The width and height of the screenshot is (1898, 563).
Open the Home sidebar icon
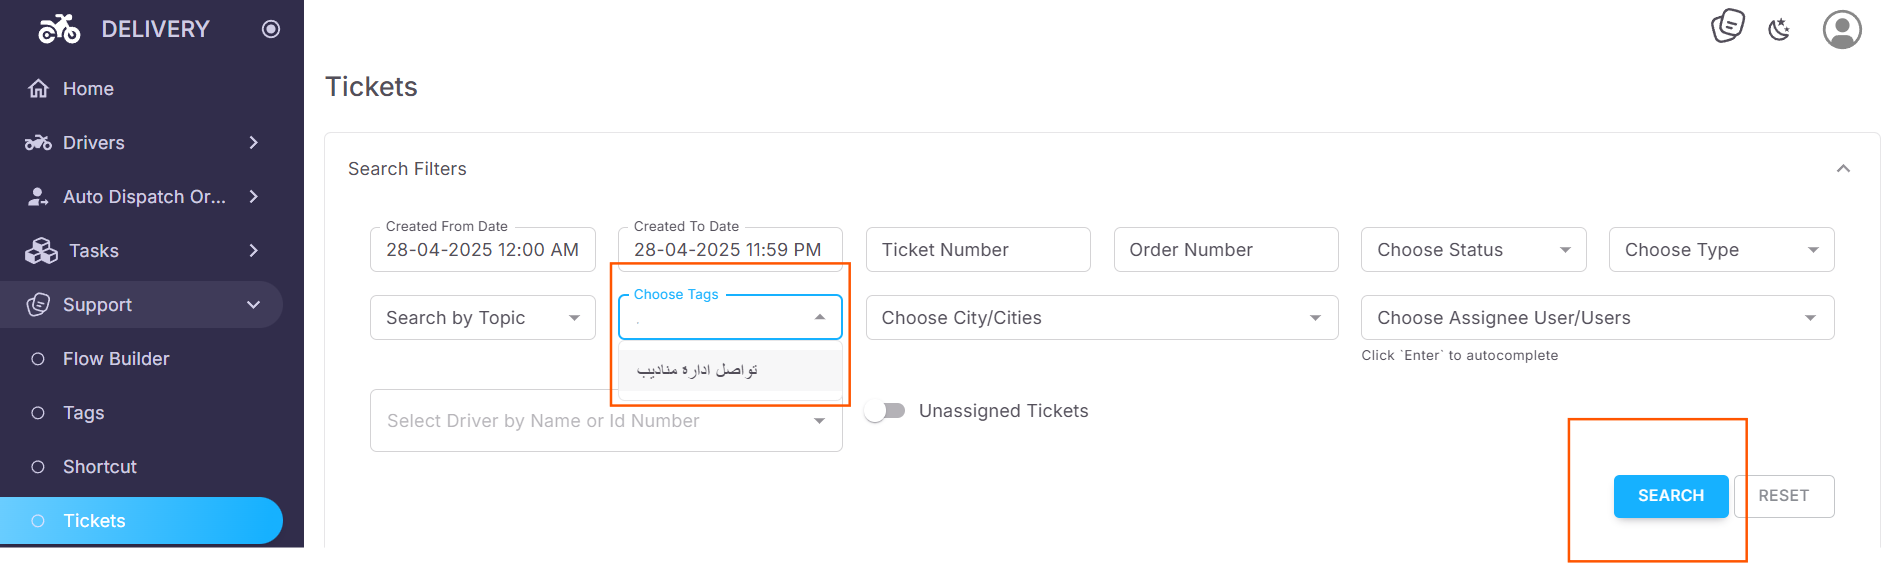click(38, 89)
